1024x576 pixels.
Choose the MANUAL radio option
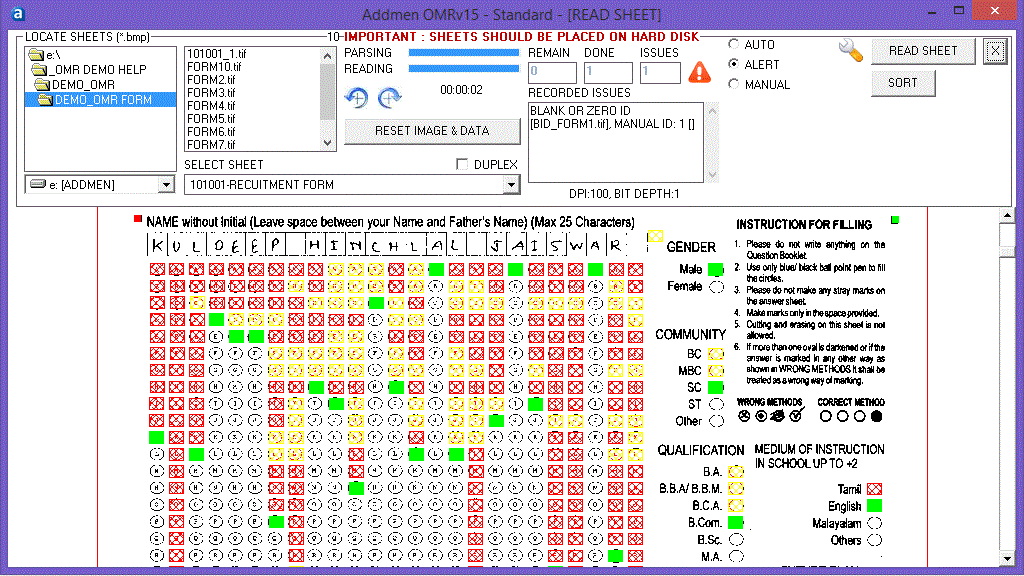tap(735, 85)
